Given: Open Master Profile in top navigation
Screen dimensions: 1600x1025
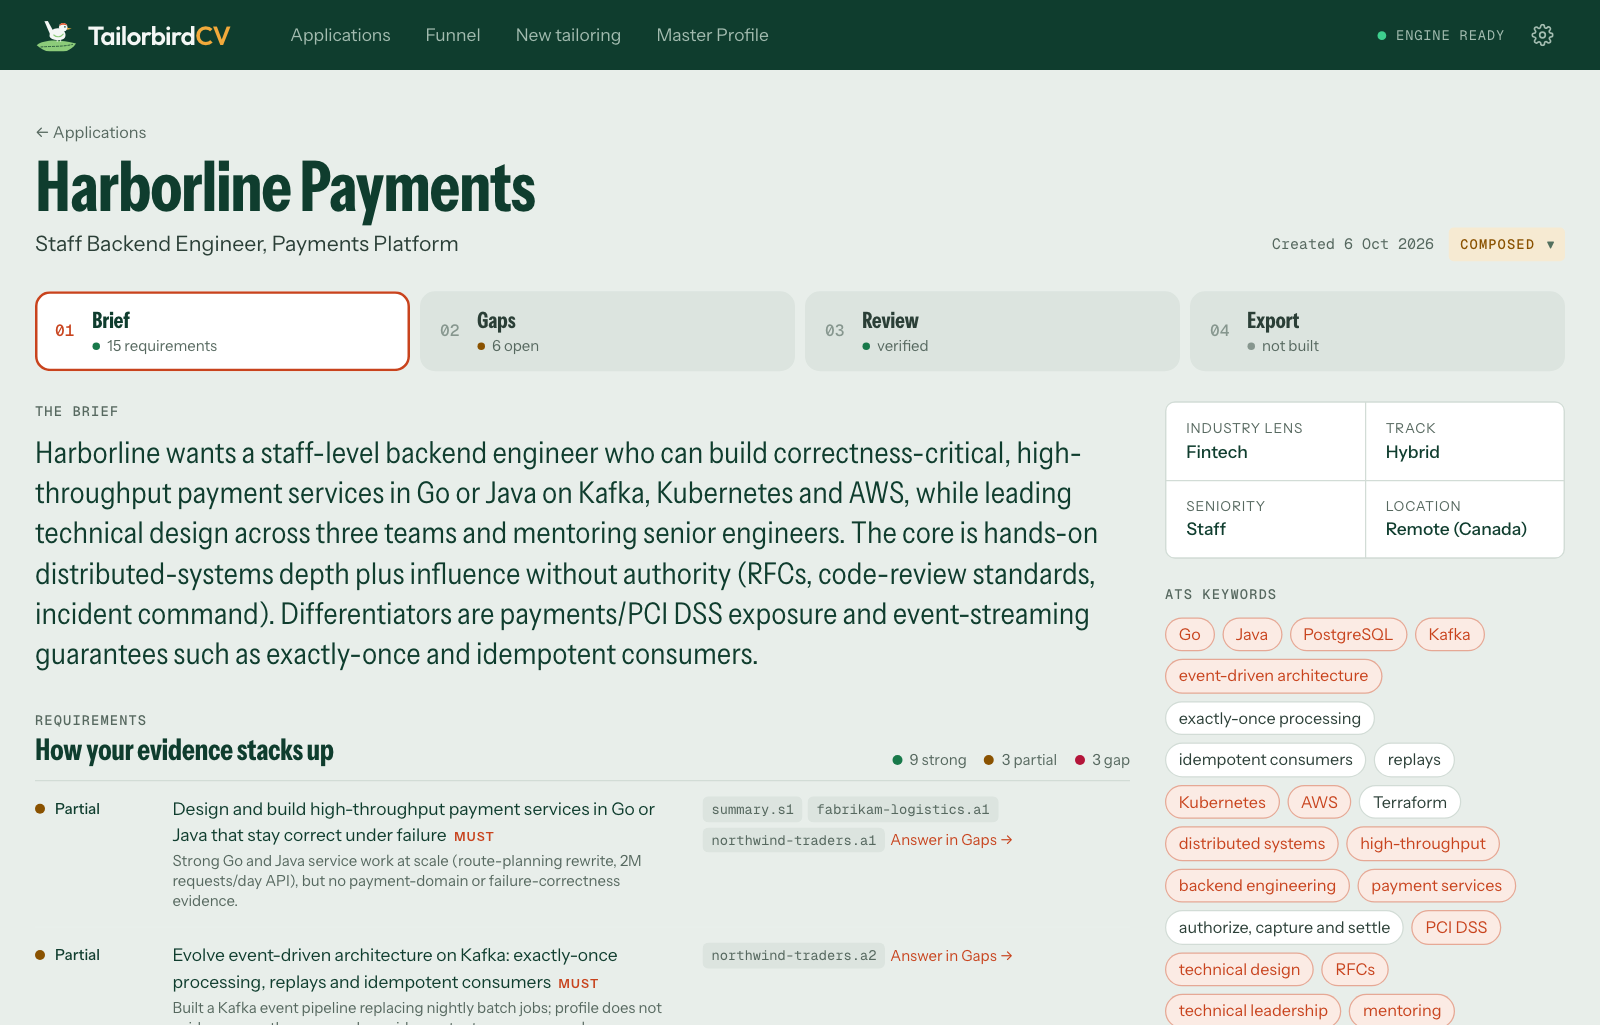Looking at the screenshot, I should pos(713,35).
